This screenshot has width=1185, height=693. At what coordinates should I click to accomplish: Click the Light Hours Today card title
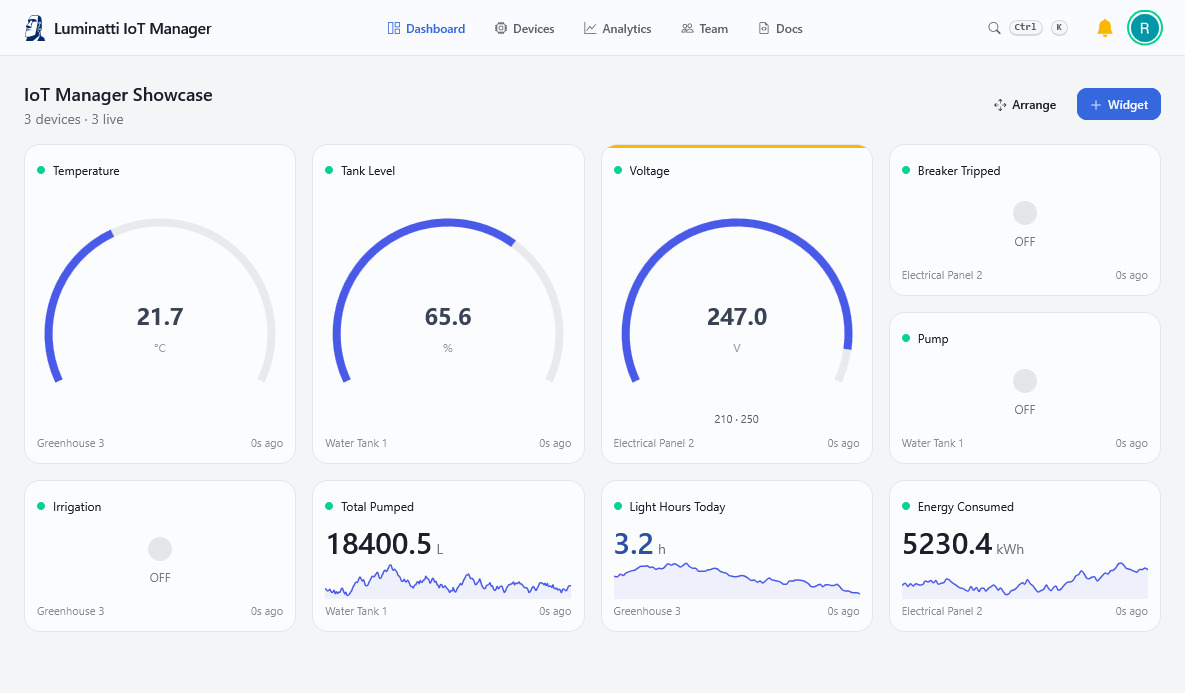(677, 506)
